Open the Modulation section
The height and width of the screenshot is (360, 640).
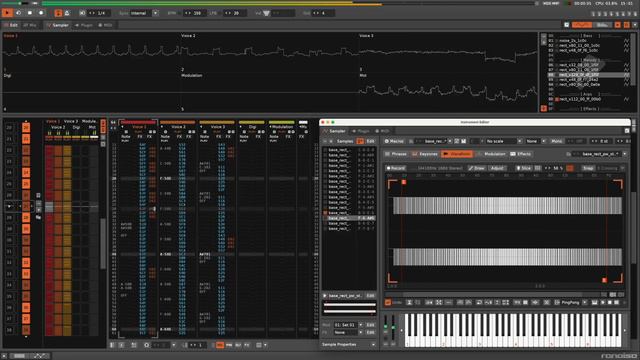tap(491, 154)
